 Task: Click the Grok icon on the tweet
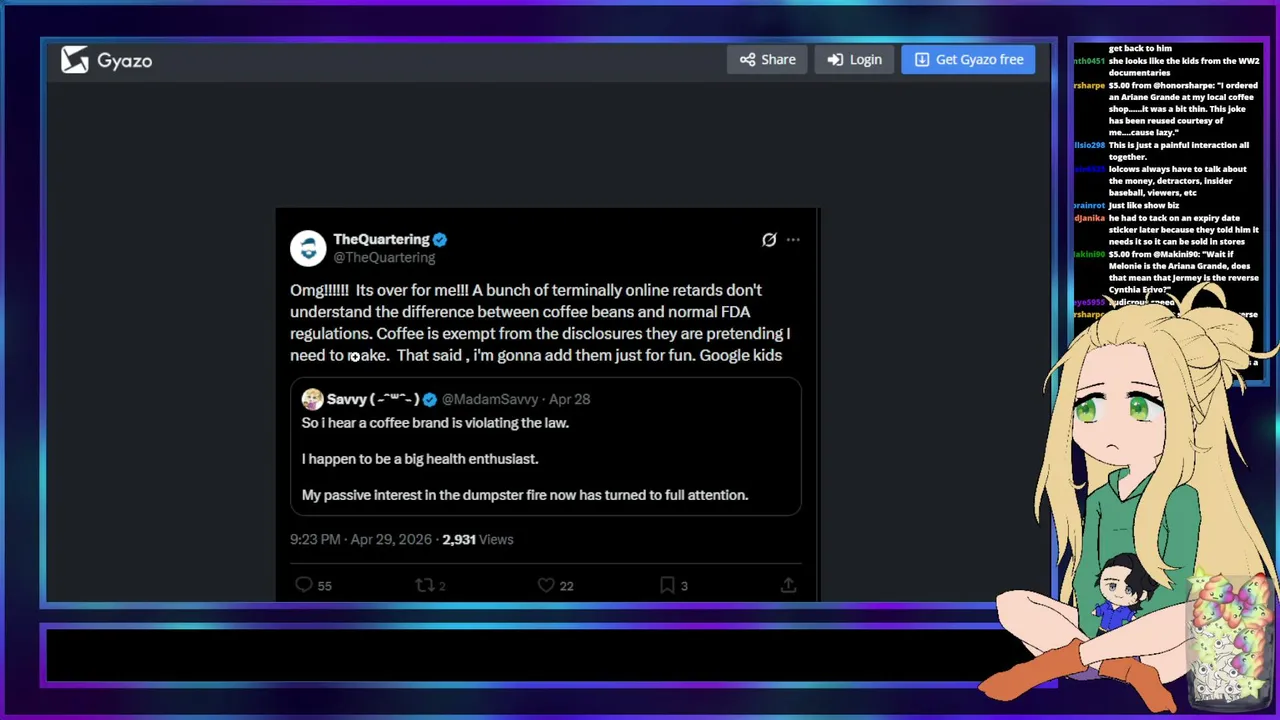tap(769, 240)
